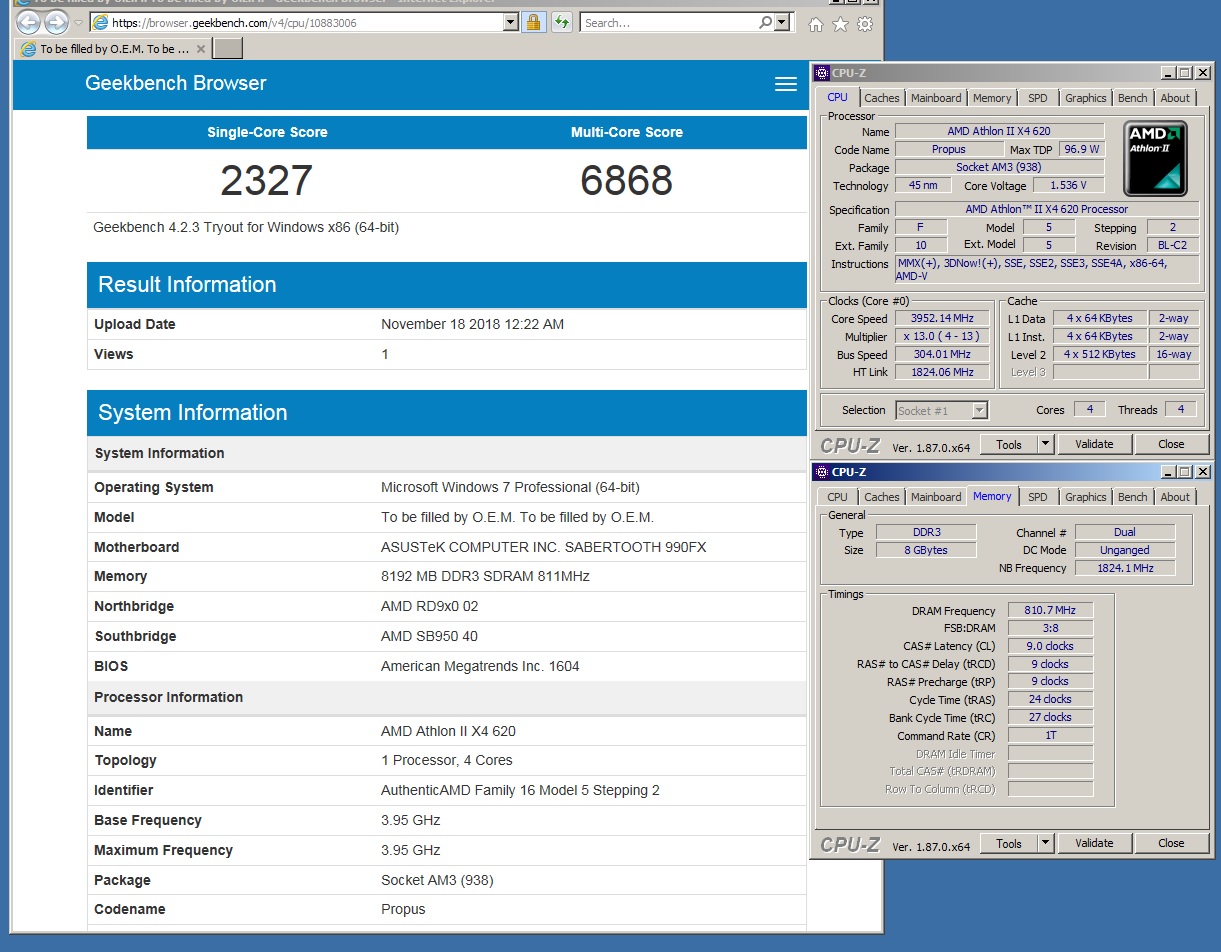The height and width of the screenshot is (952, 1221).
Task: Open Mainboard tab in bottom CPU-Z
Action: click(936, 497)
